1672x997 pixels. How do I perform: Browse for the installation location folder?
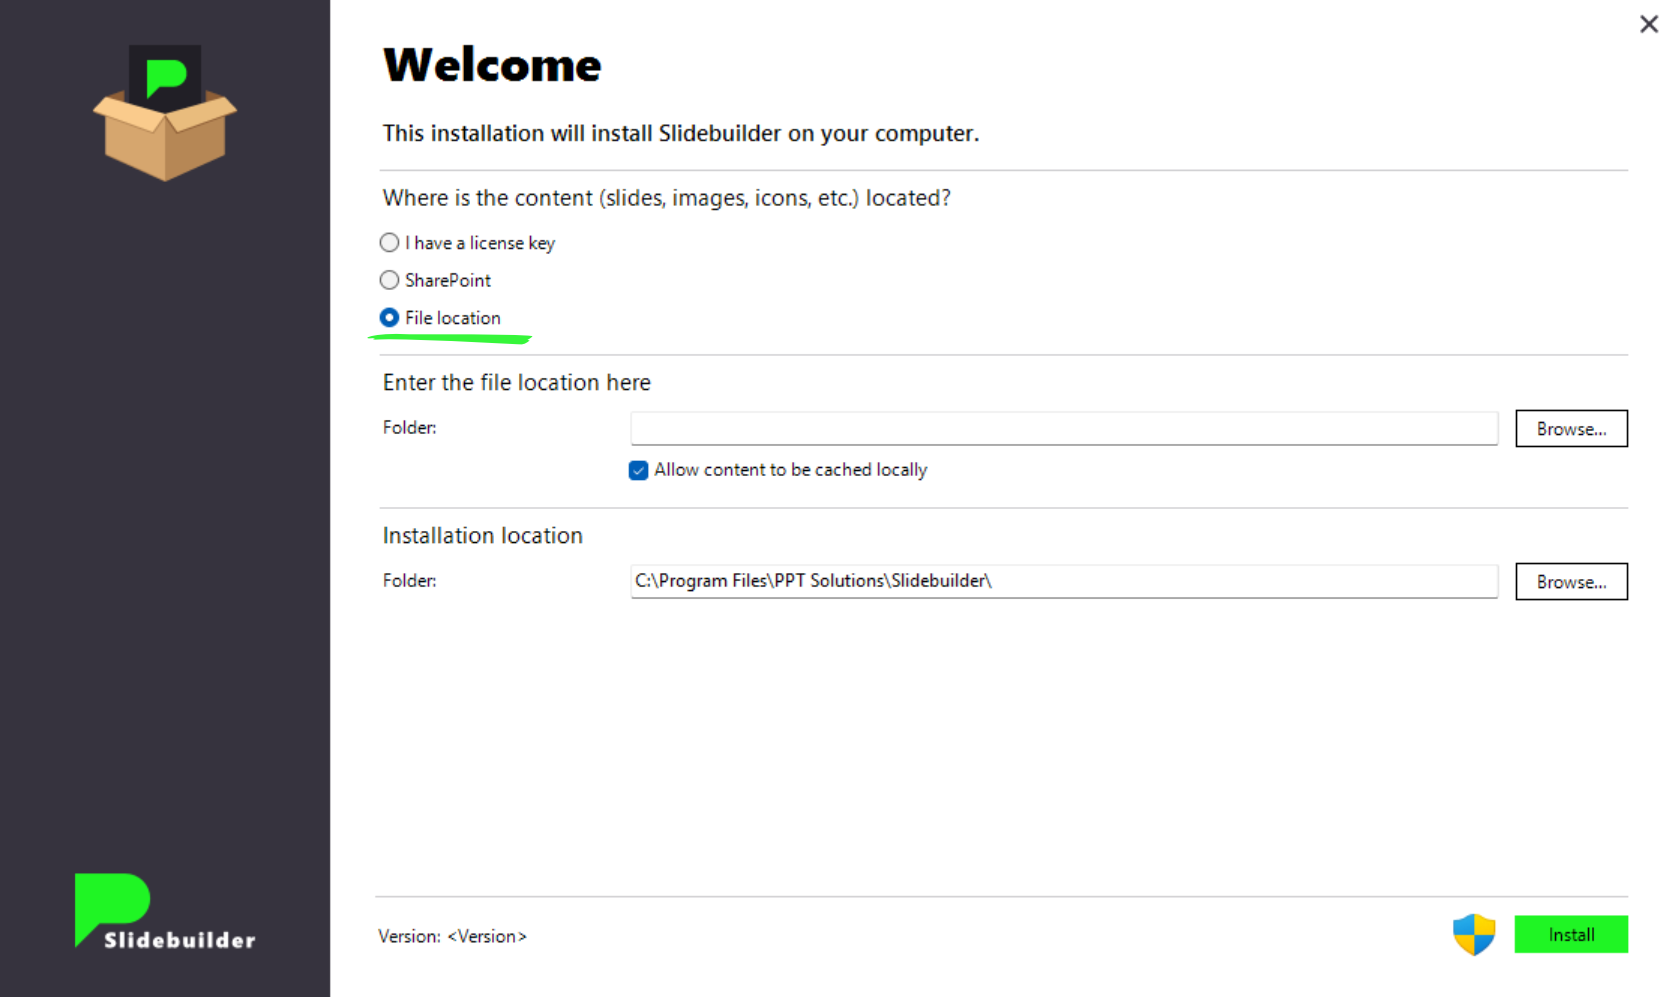click(x=1571, y=582)
